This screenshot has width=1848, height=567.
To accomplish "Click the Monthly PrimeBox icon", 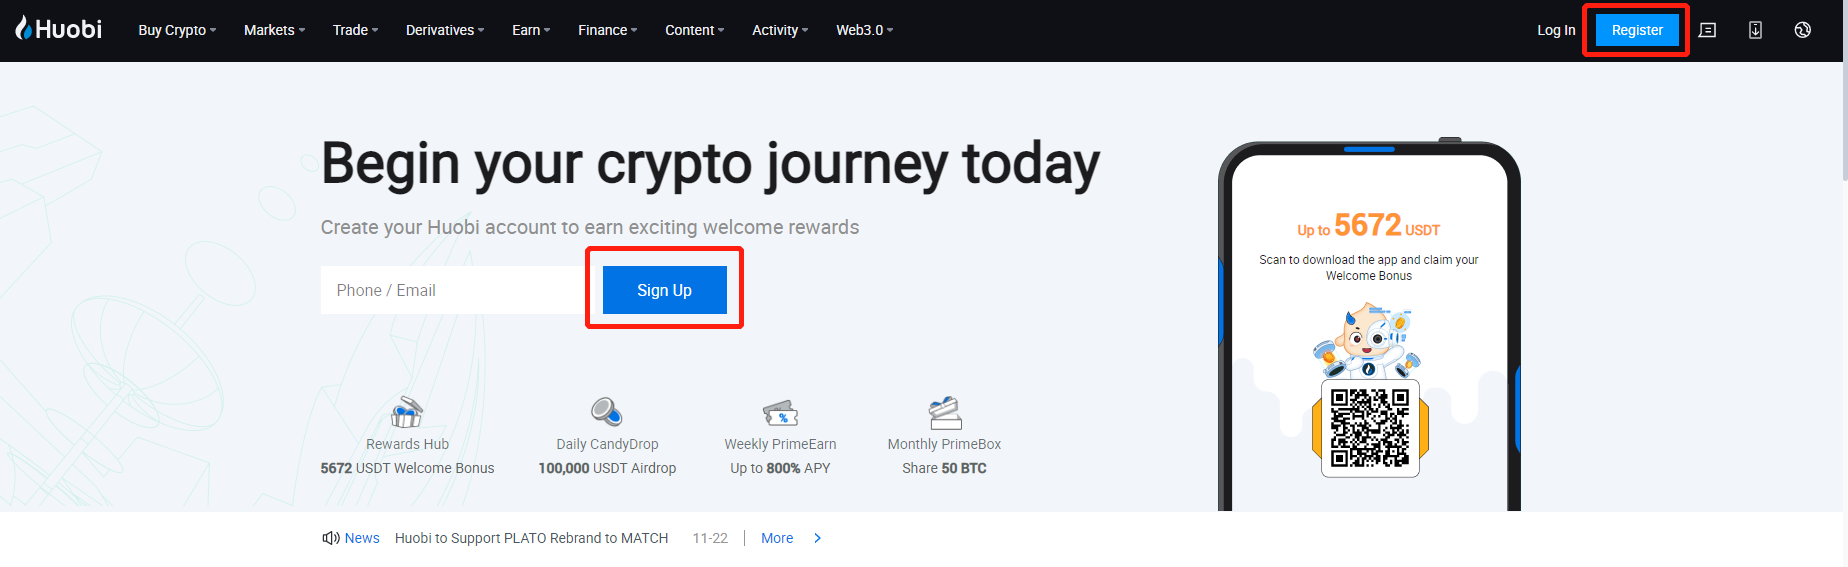I will 944,412.
